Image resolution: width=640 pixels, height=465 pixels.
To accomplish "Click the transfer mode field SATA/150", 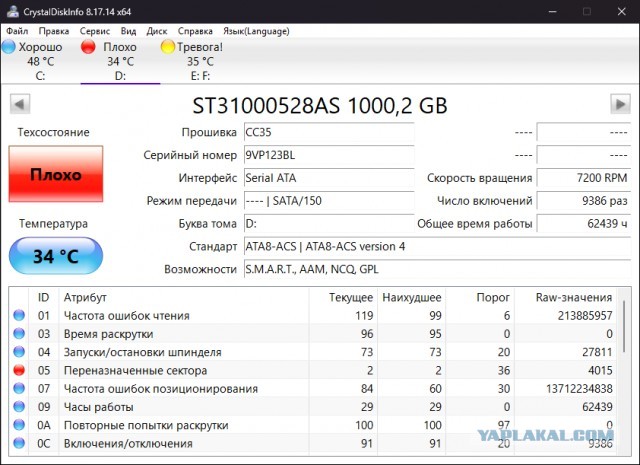I will [x=329, y=201].
